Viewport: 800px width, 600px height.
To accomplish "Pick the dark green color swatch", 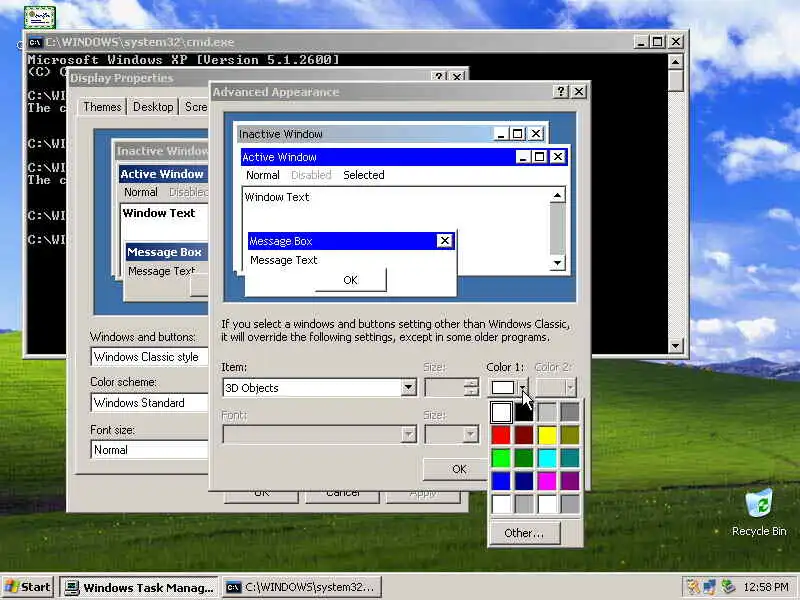I will click(523, 458).
